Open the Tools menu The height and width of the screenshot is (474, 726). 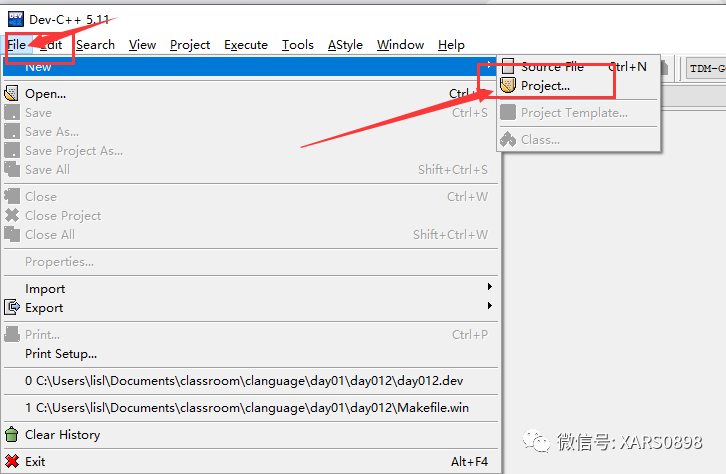coord(298,45)
